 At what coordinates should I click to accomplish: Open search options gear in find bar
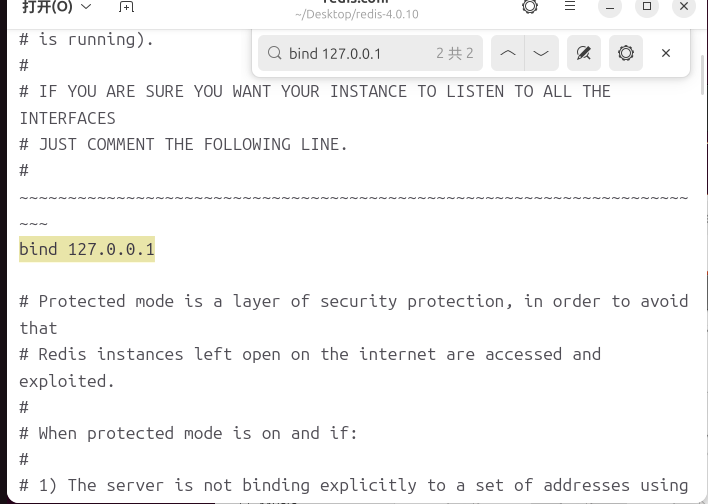click(626, 53)
